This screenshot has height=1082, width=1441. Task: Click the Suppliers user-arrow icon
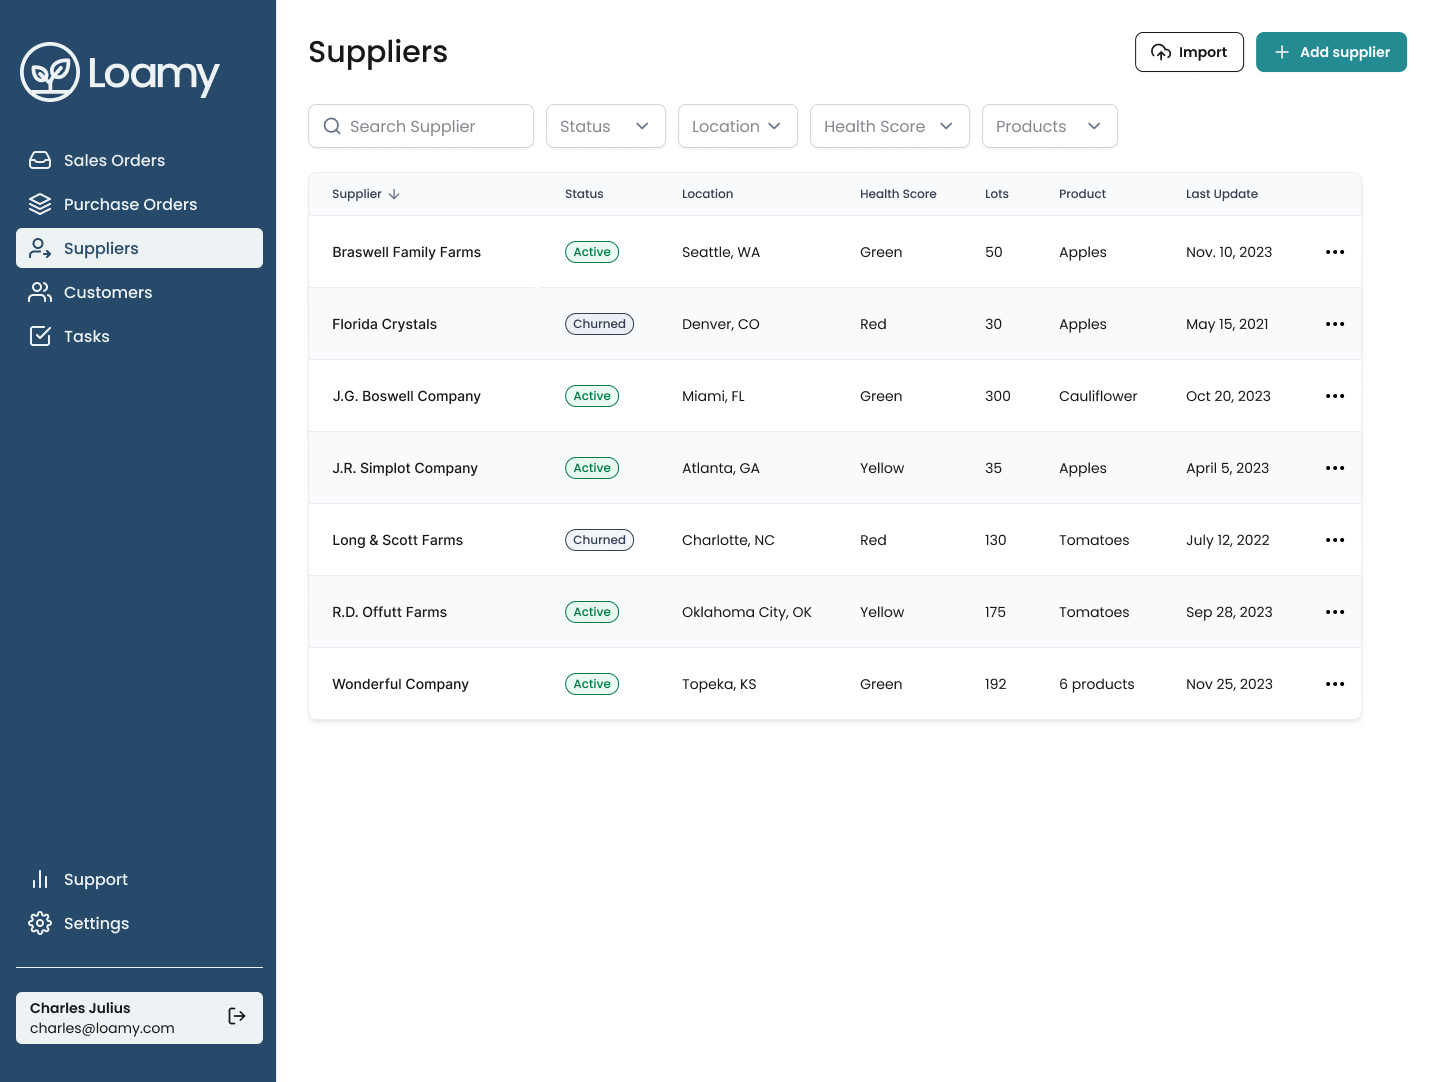40,248
